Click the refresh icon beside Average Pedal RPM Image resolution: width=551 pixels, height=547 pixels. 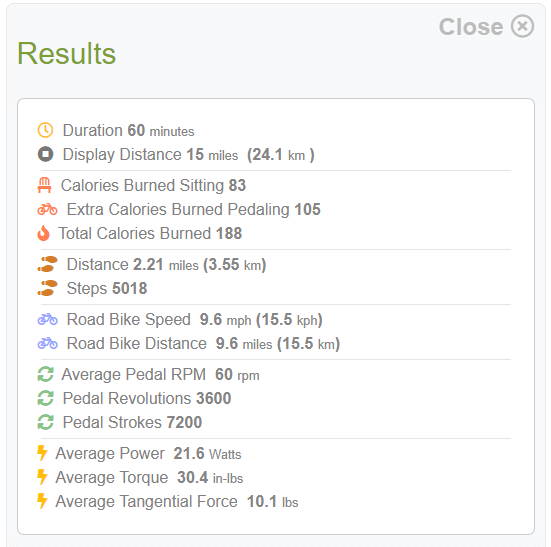coord(46,374)
